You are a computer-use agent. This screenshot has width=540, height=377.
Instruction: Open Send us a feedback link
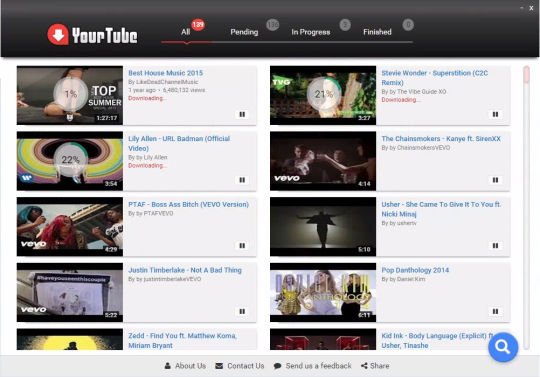(x=319, y=366)
